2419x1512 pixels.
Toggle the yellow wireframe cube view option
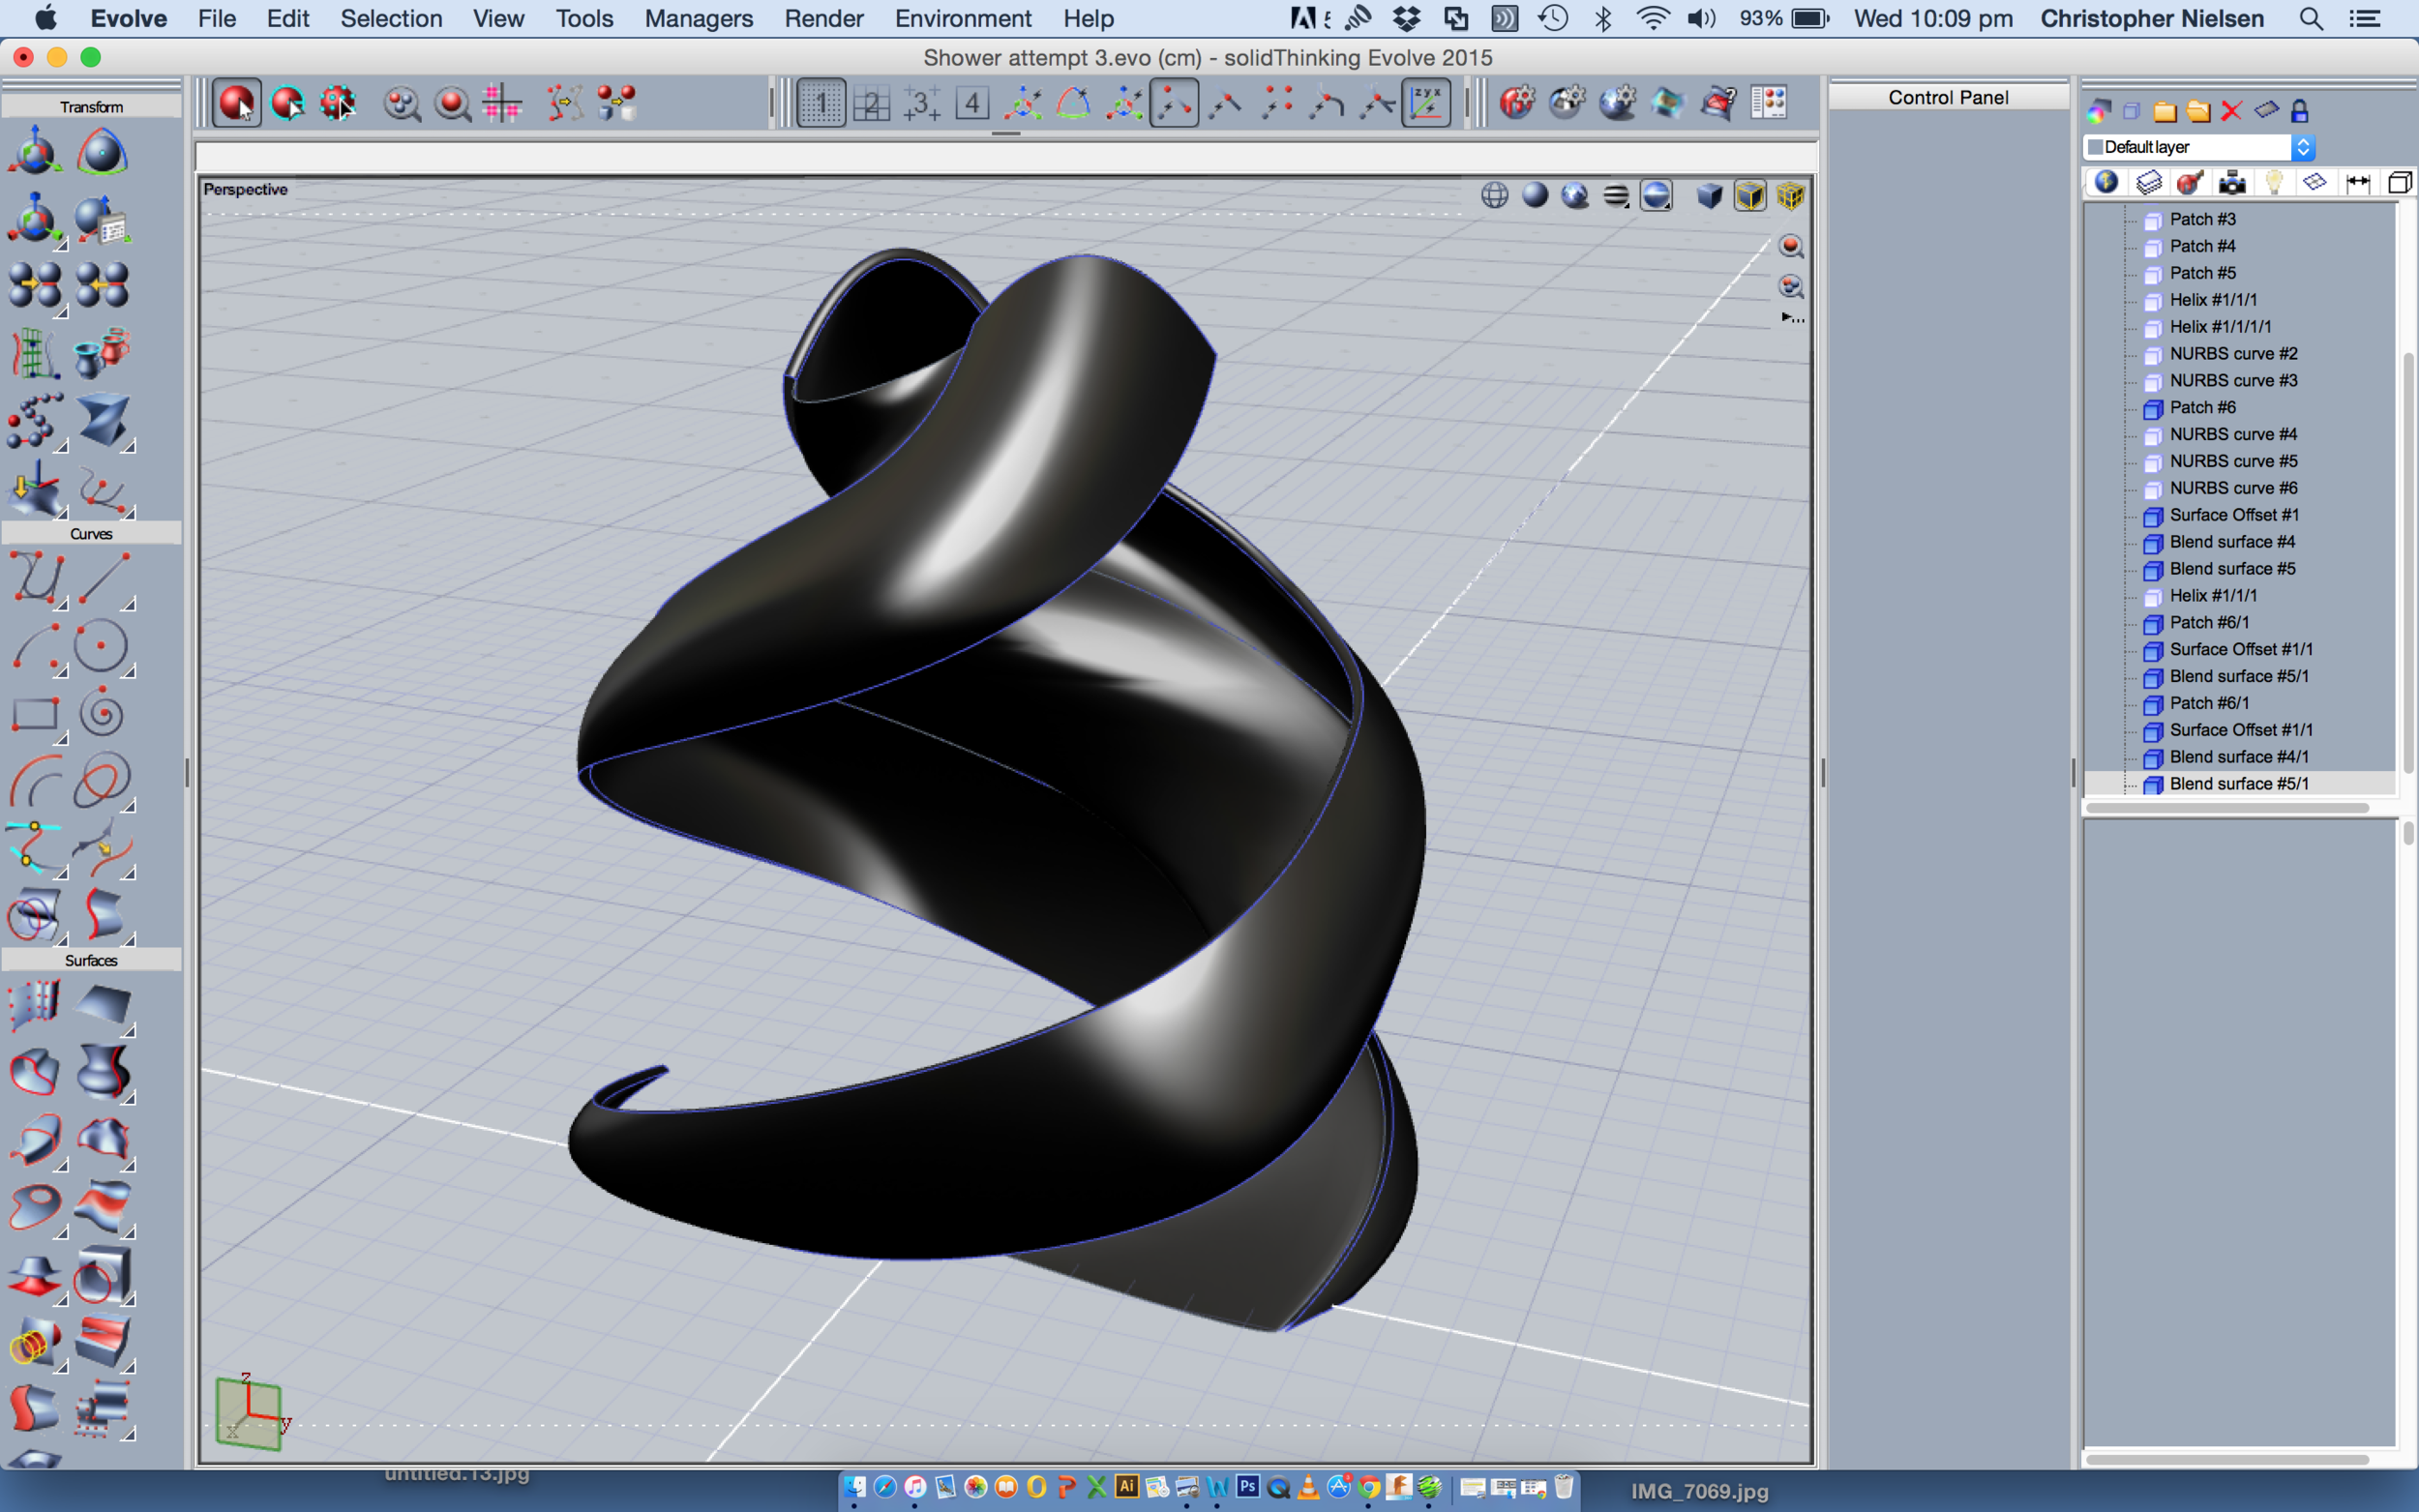pyautogui.click(x=1790, y=196)
